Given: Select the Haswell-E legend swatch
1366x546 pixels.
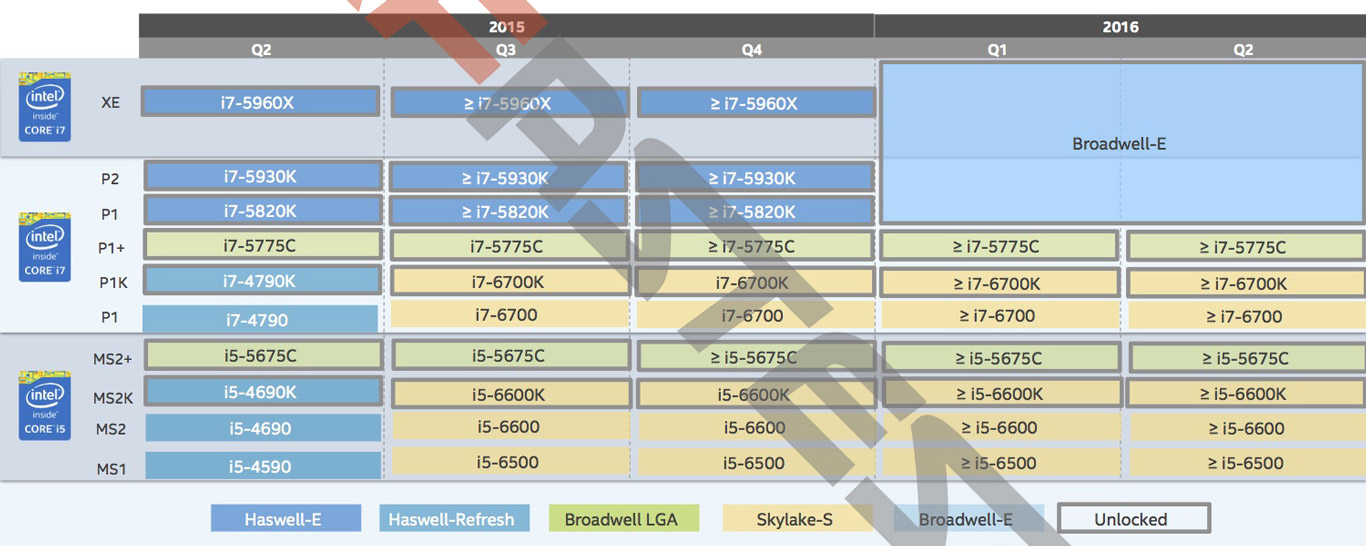Looking at the screenshot, I should [x=286, y=518].
